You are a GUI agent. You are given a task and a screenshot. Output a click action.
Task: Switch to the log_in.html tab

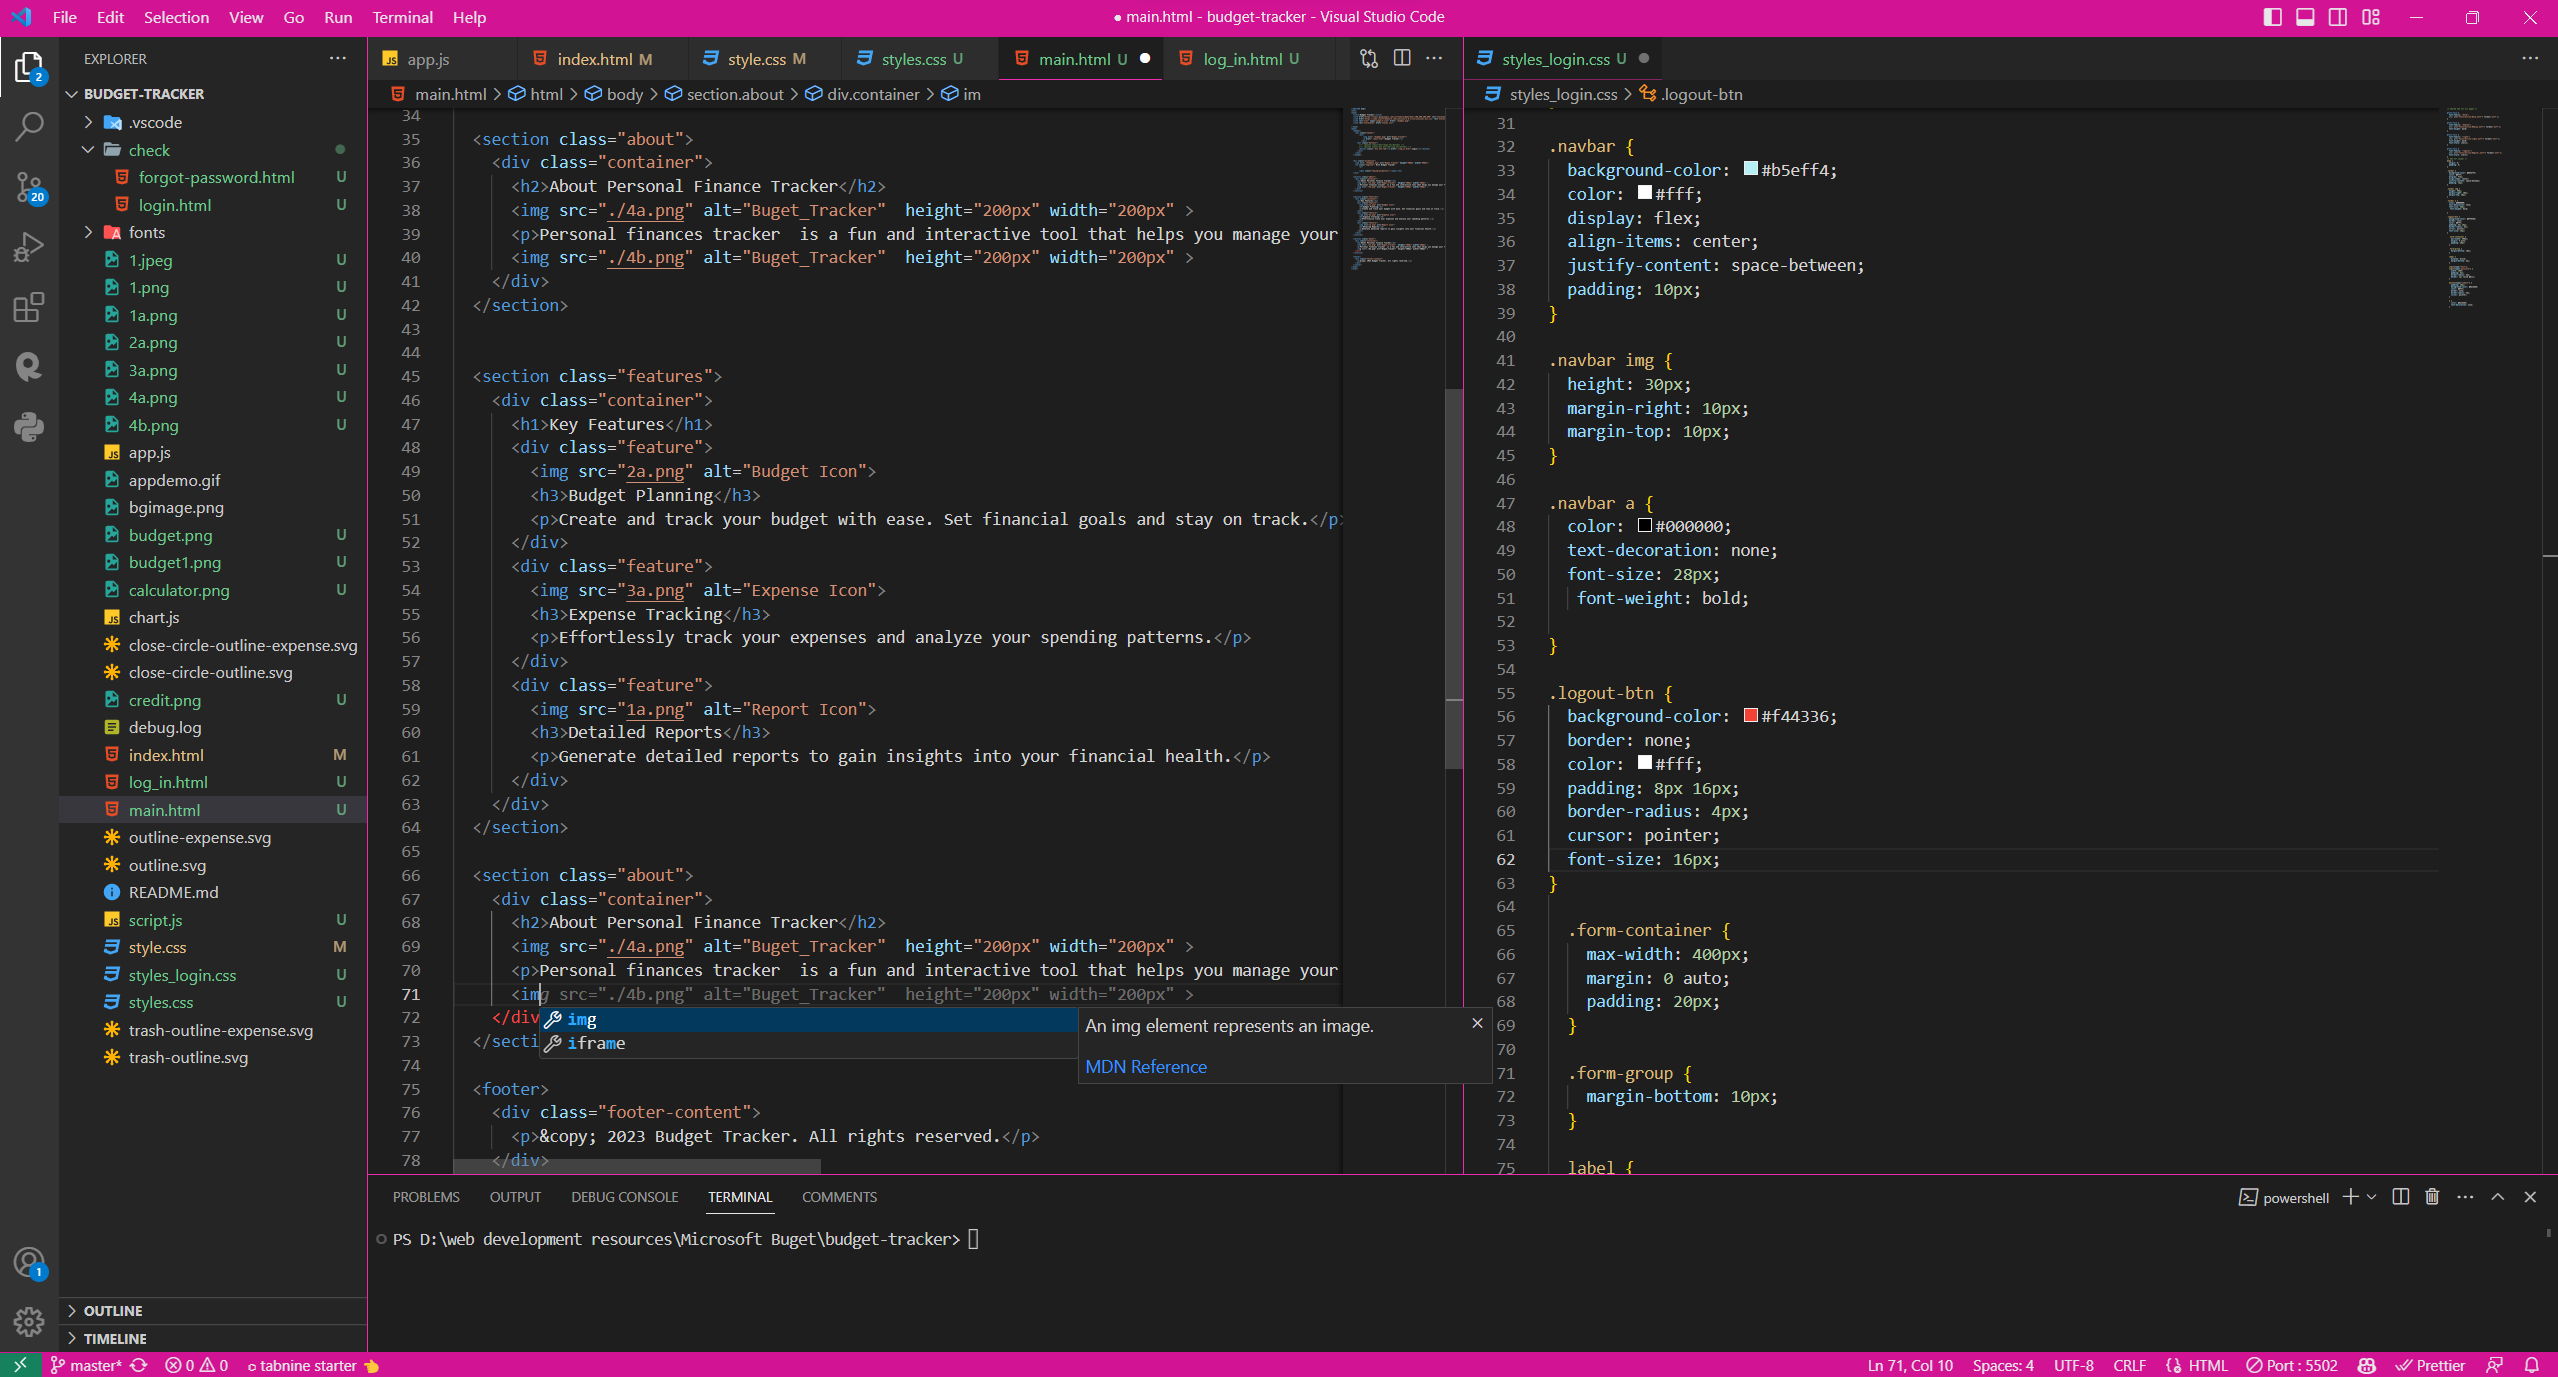[x=1241, y=59]
